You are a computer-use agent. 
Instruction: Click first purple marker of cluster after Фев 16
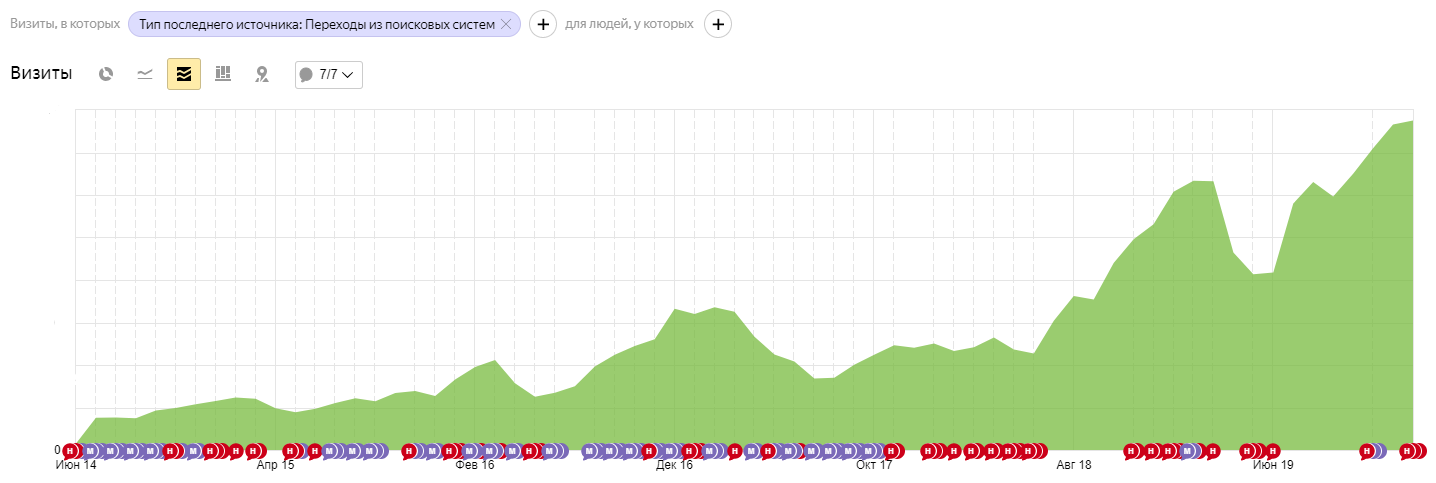tap(589, 451)
